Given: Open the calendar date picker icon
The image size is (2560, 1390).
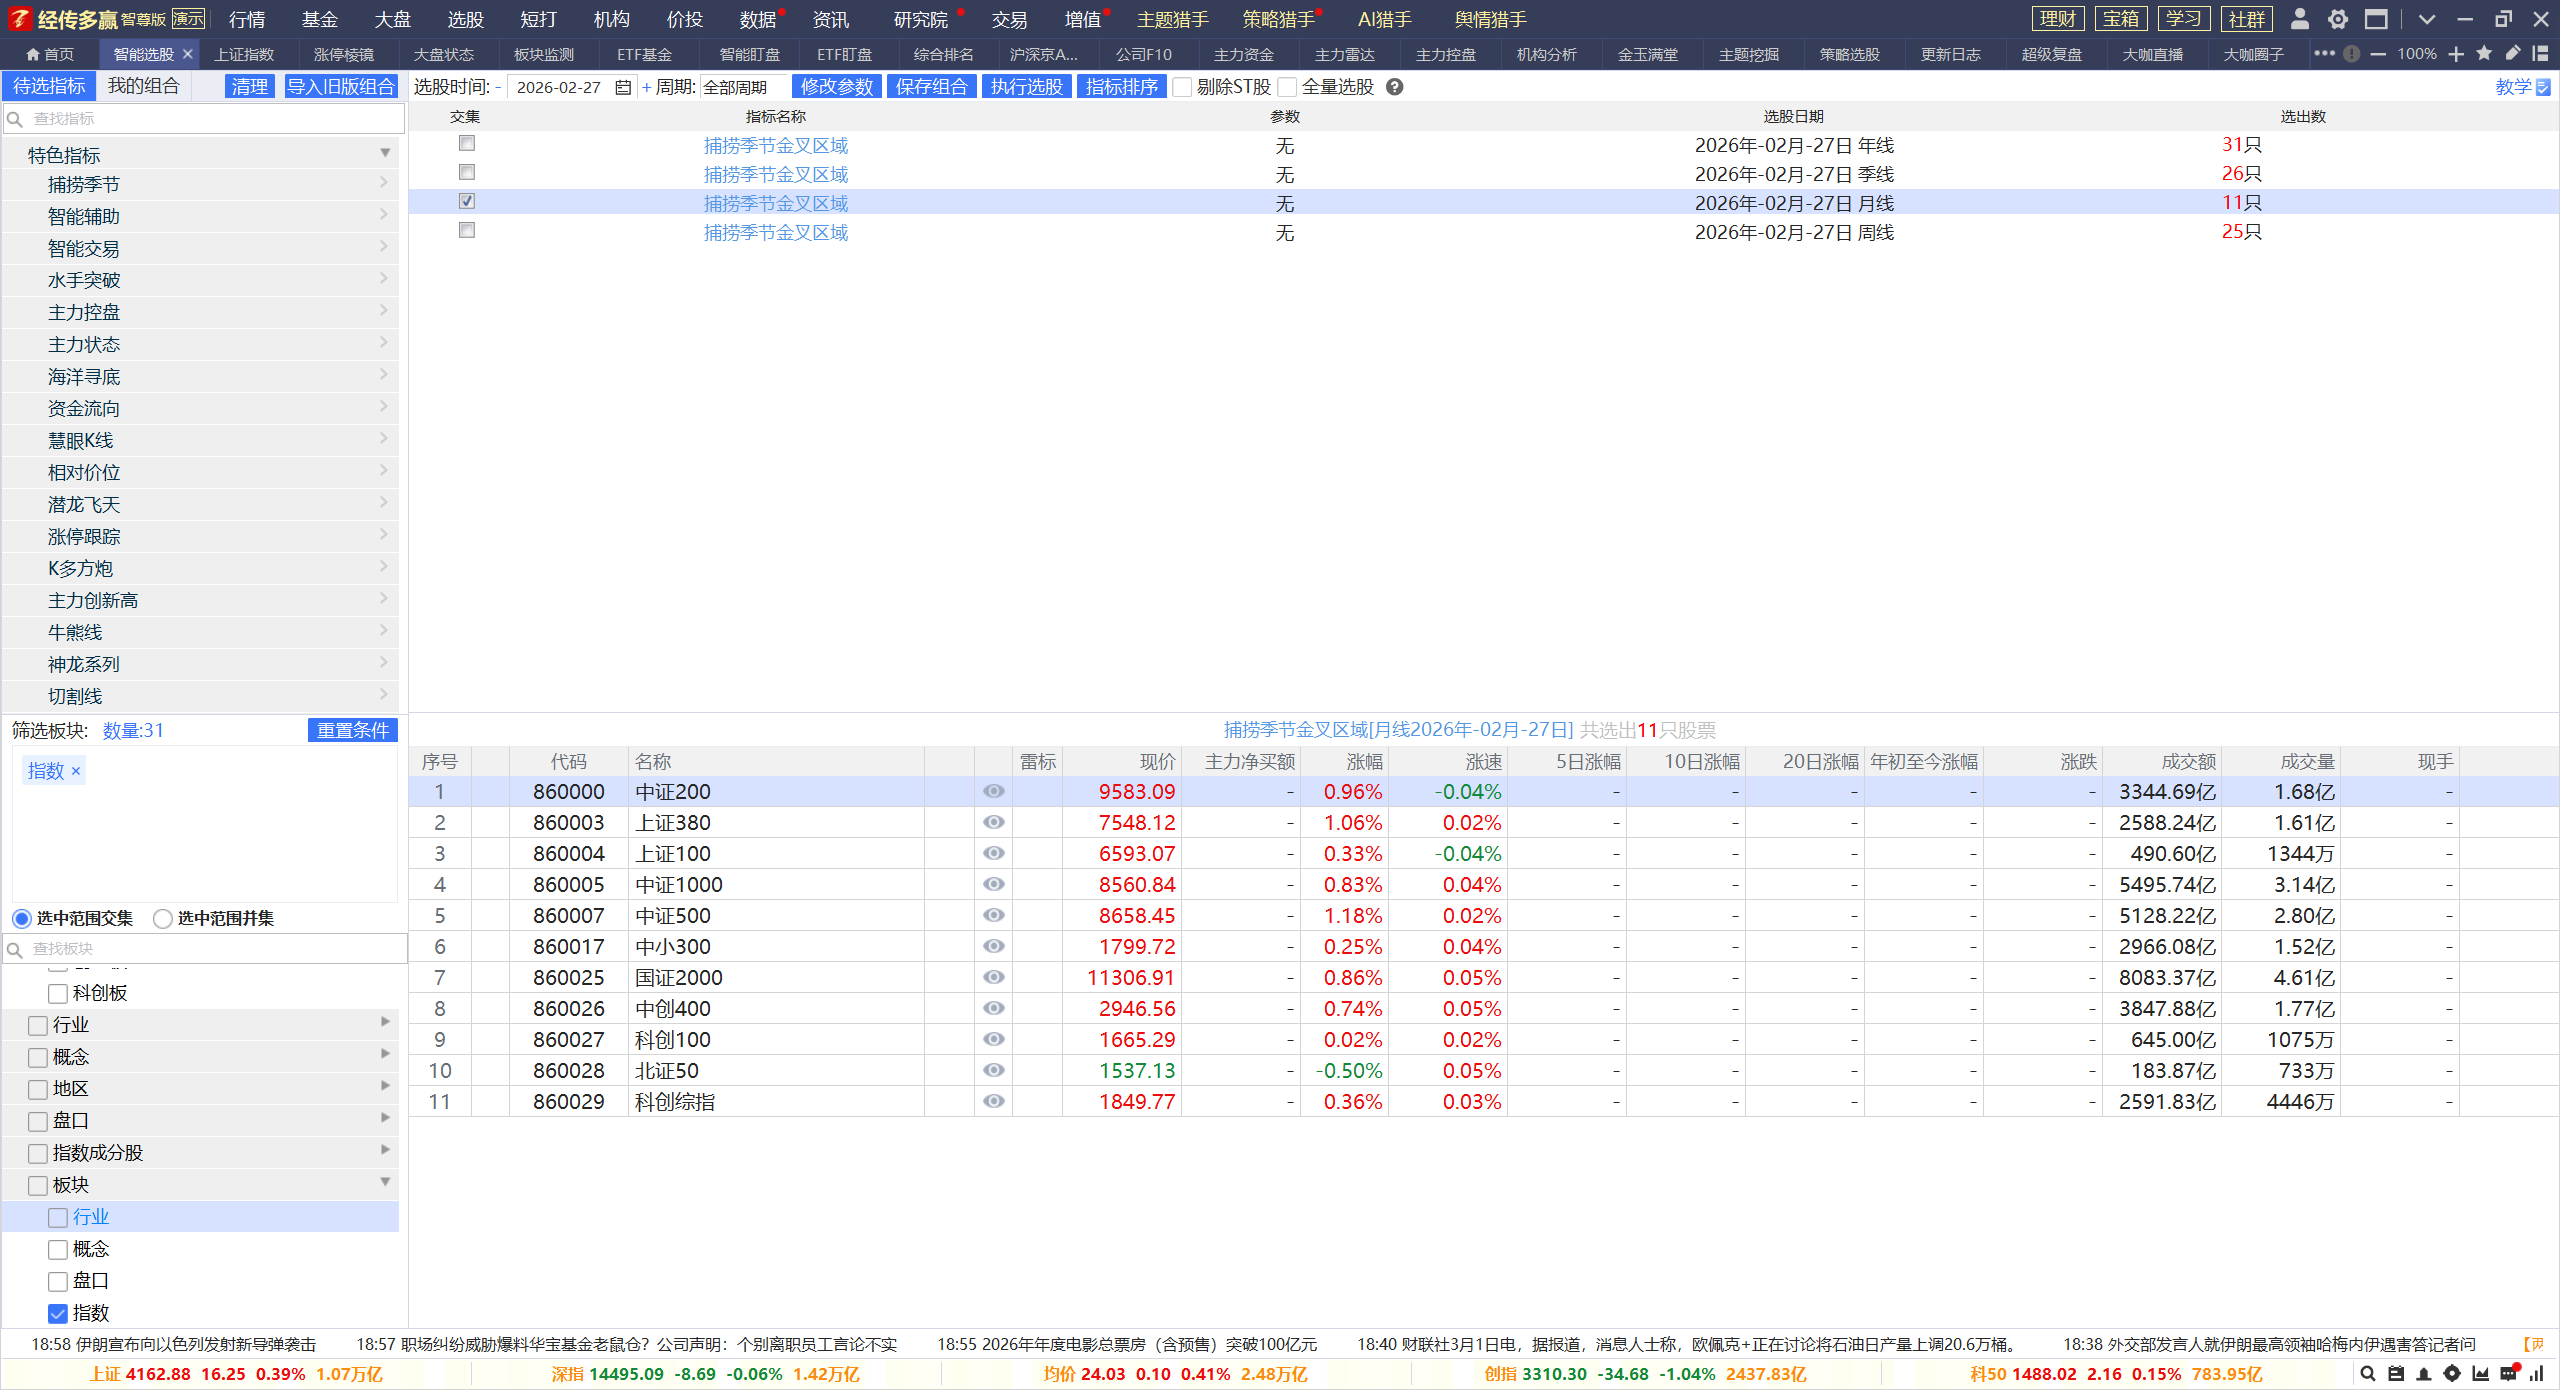Looking at the screenshot, I should click(623, 87).
